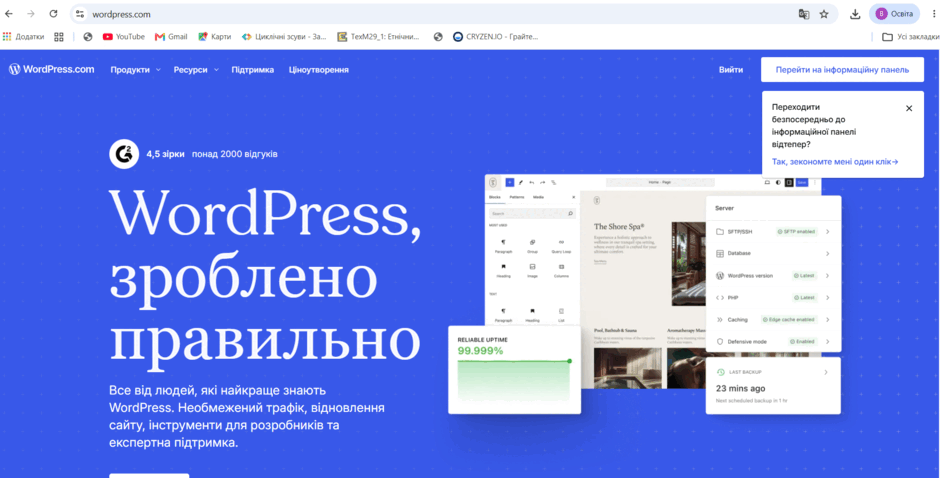The height and width of the screenshot is (478, 940).
Task: Toggle the half-circle styles icon in editor
Action: tap(778, 182)
